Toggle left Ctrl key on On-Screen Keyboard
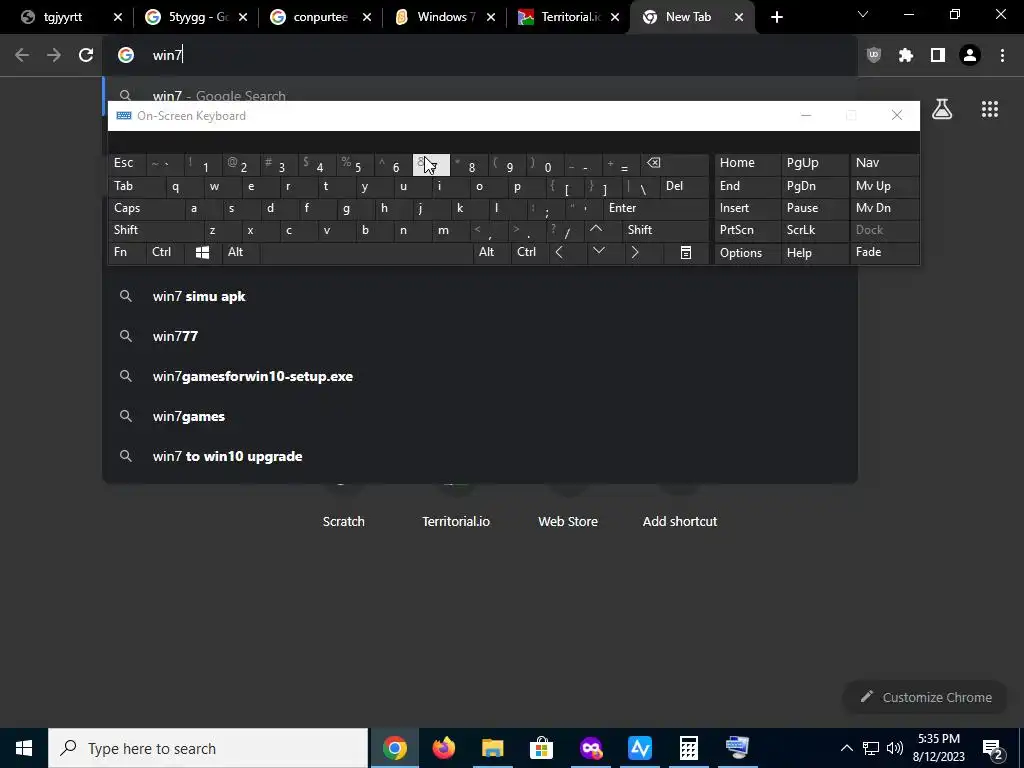The height and width of the screenshot is (768, 1024). (x=165, y=252)
